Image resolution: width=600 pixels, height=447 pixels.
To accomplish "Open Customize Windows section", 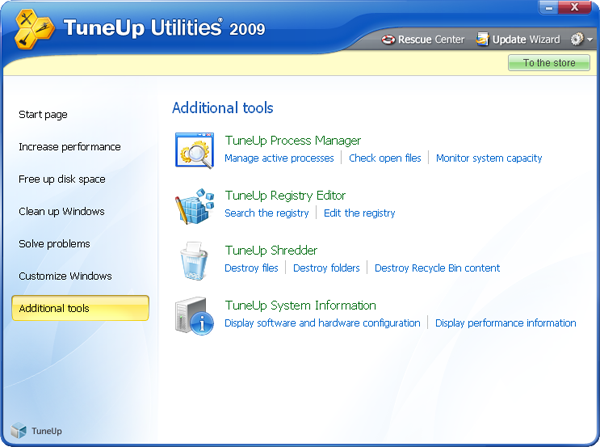I will (x=65, y=276).
